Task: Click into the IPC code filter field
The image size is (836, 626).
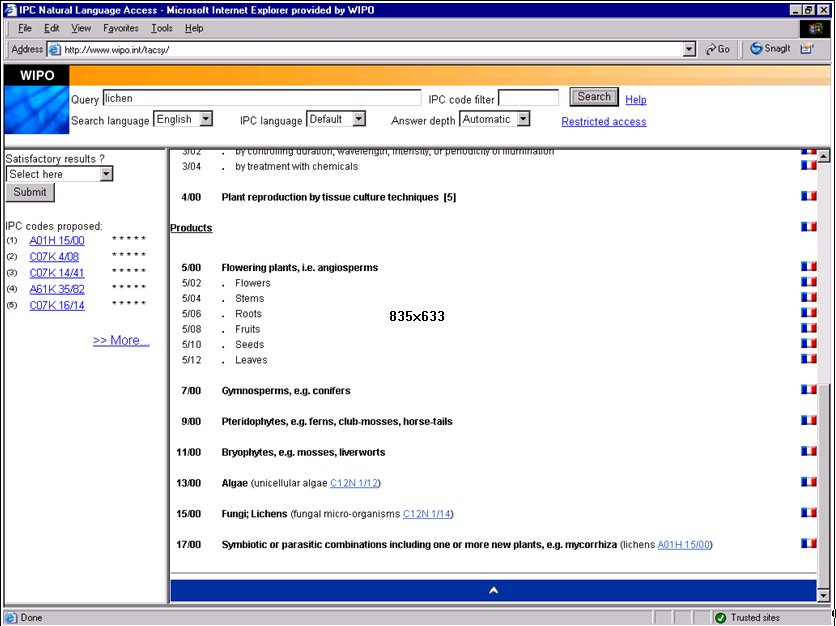Action: [x=528, y=98]
